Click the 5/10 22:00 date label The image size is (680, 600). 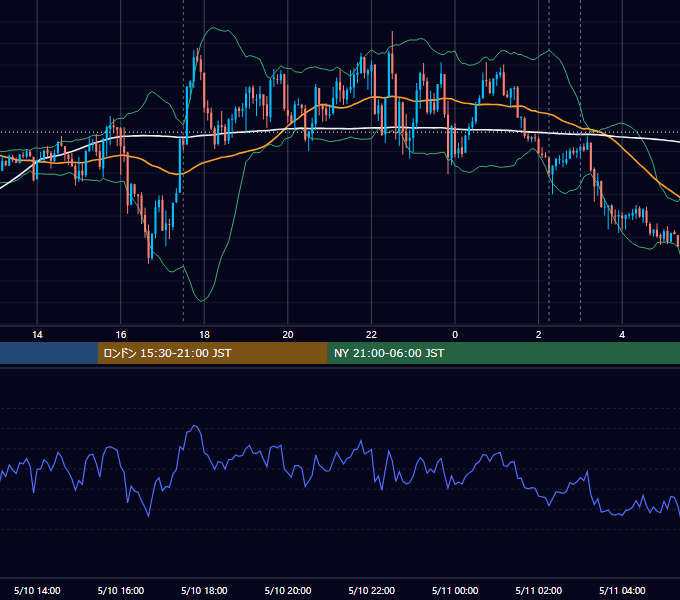372,590
